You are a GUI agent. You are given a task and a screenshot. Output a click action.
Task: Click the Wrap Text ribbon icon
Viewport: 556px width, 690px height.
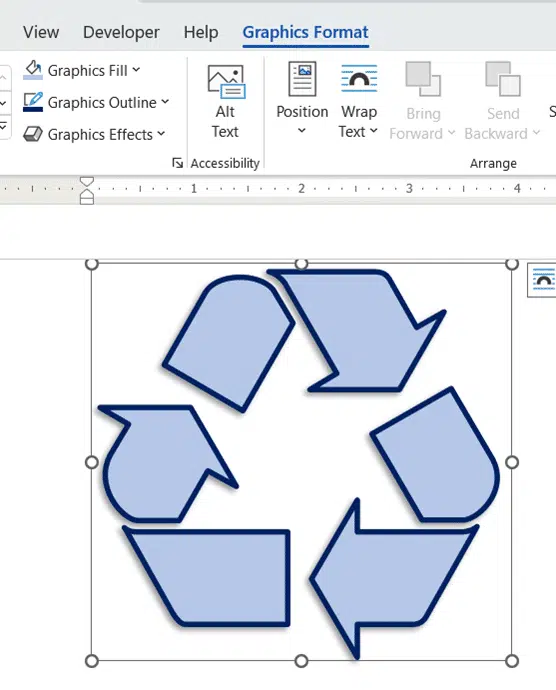pos(359,79)
